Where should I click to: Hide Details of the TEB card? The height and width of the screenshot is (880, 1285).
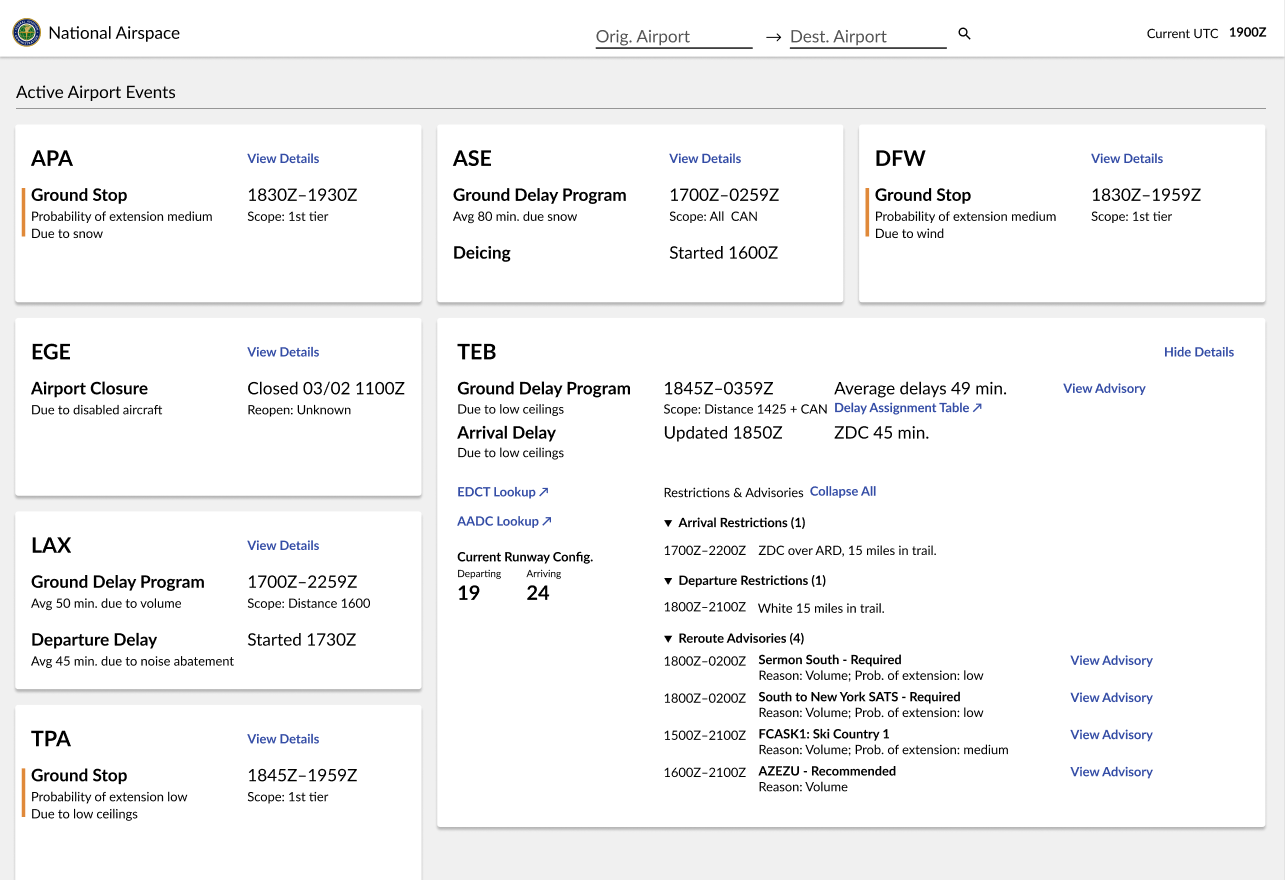pos(1199,352)
